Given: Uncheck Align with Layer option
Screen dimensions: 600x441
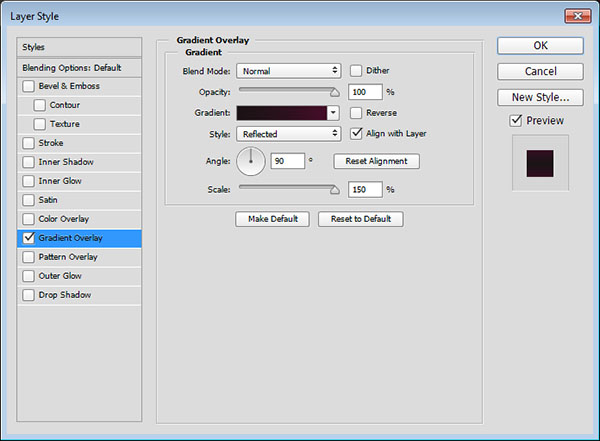Looking at the screenshot, I should click(357, 133).
